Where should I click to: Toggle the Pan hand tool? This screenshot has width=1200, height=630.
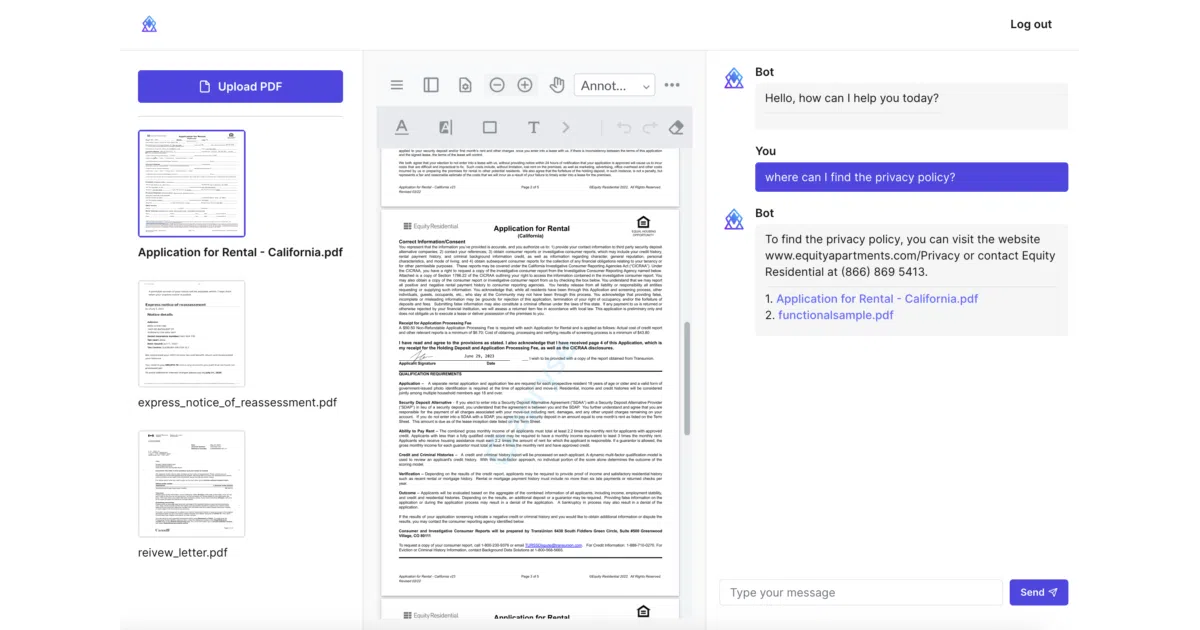[x=557, y=85]
